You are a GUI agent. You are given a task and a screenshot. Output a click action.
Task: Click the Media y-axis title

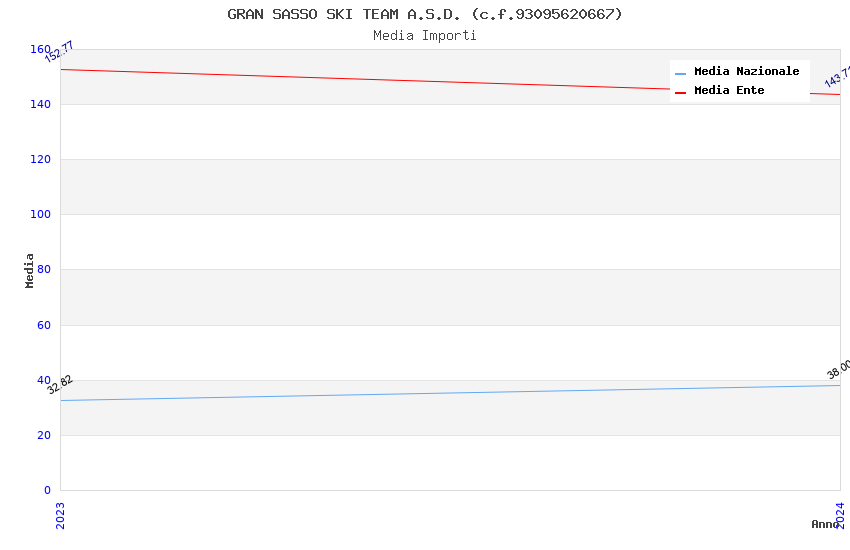[29, 270]
